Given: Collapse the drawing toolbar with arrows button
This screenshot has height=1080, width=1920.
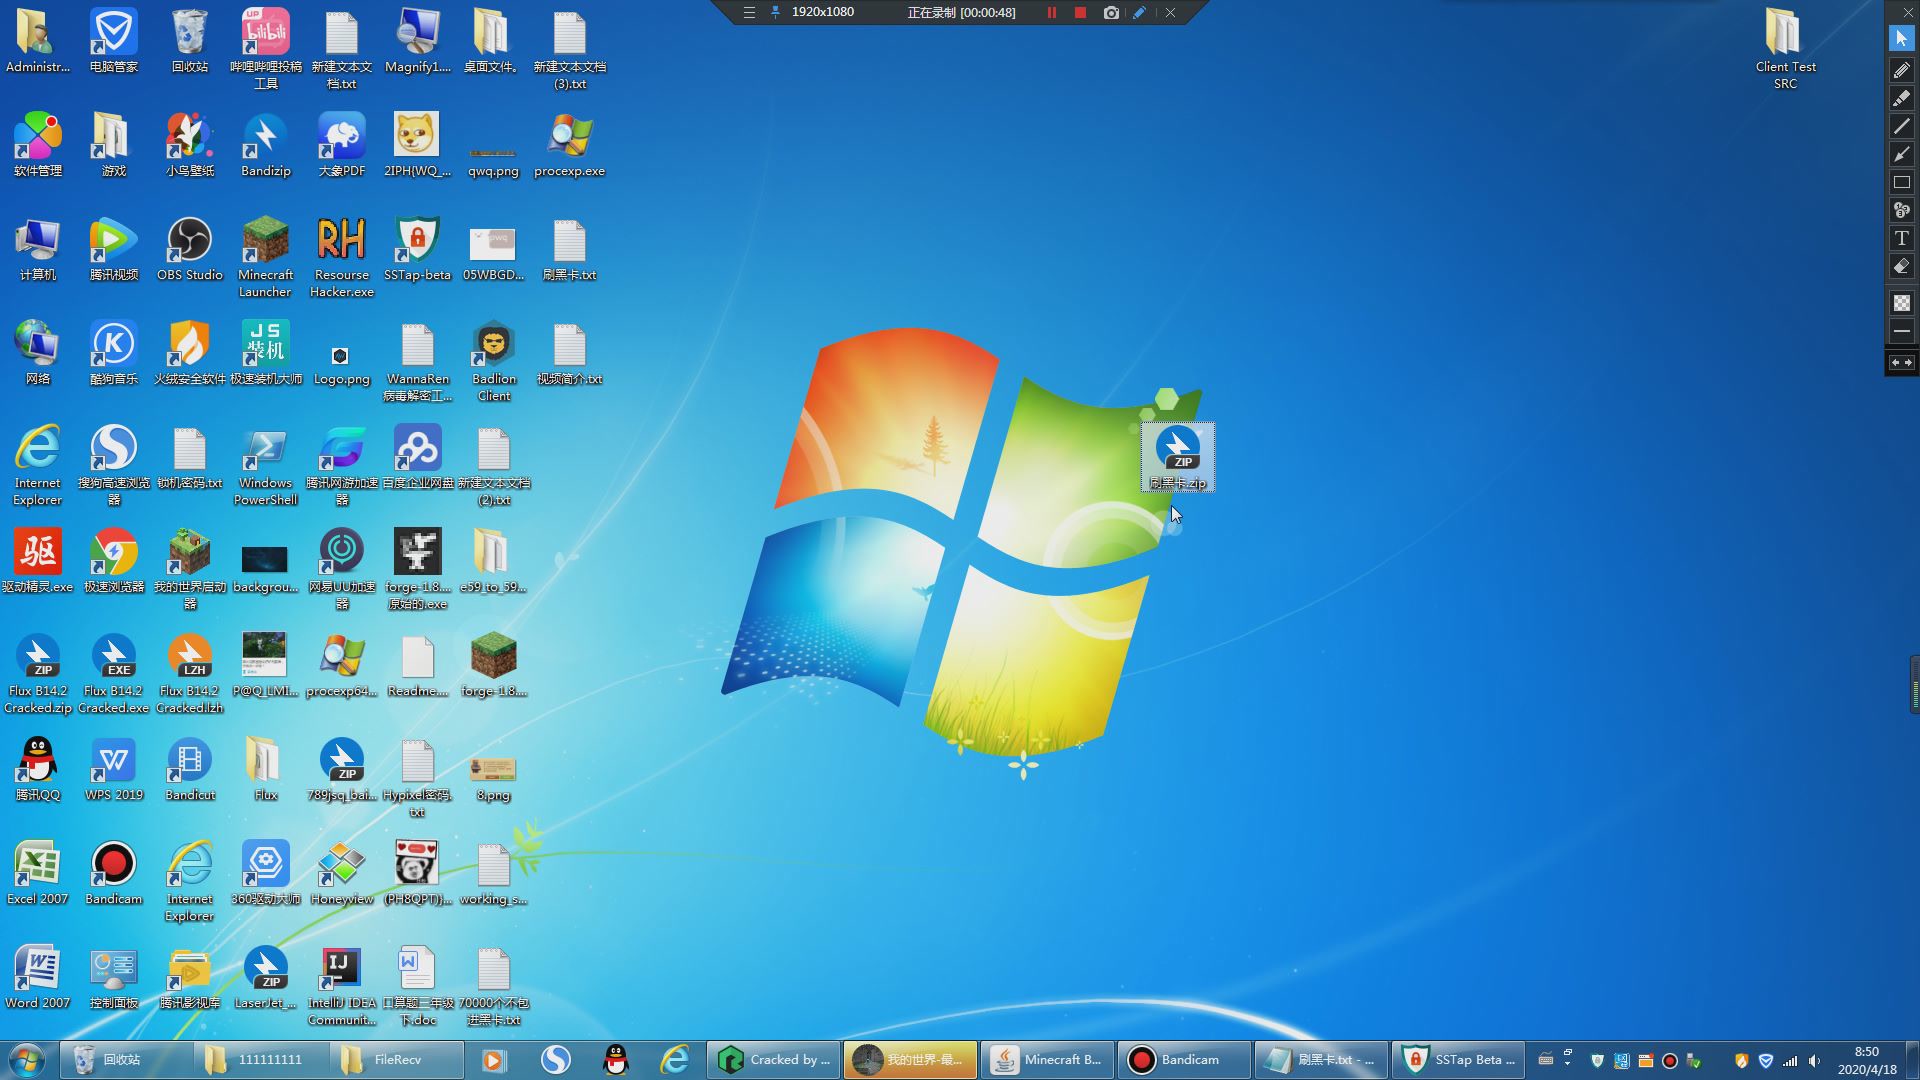Looking at the screenshot, I should (x=1902, y=362).
